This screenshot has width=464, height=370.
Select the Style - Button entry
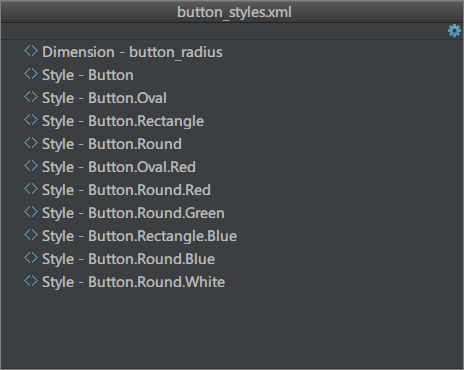(88, 75)
